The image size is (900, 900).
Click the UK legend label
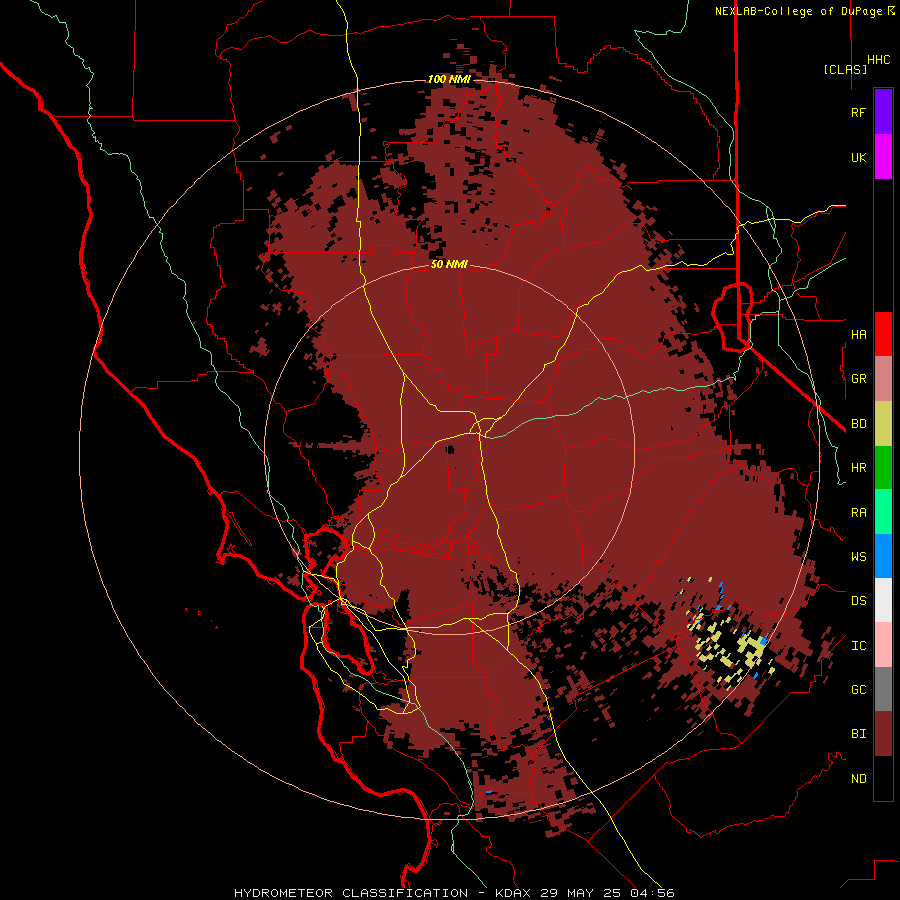pyautogui.click(x=858, y=158)
